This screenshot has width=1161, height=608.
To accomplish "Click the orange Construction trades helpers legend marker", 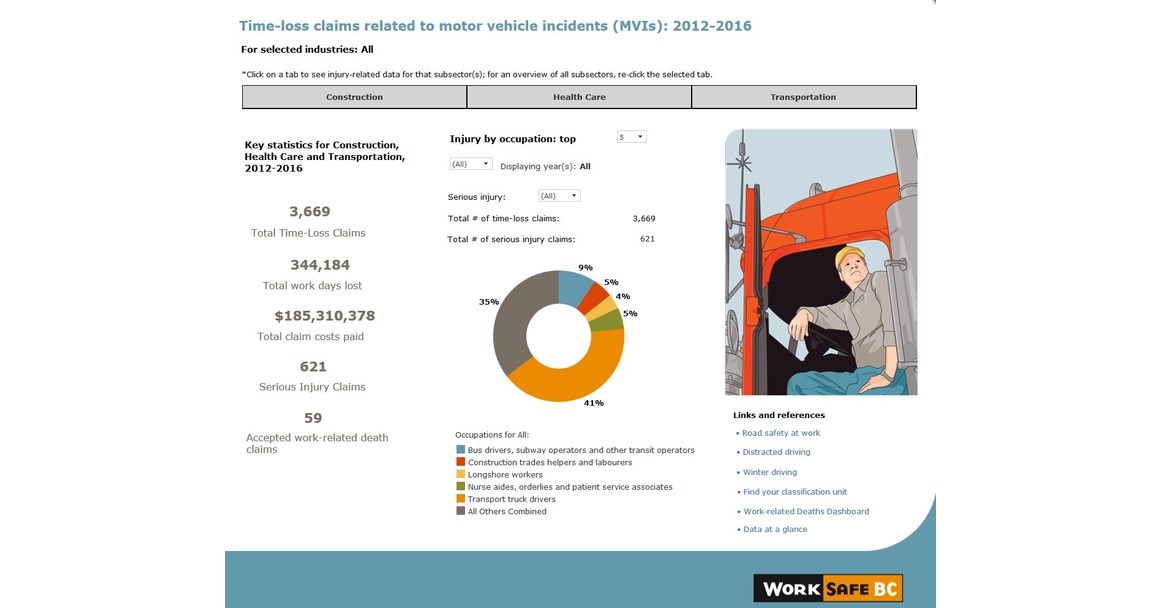I will click(x=462, y=462).
